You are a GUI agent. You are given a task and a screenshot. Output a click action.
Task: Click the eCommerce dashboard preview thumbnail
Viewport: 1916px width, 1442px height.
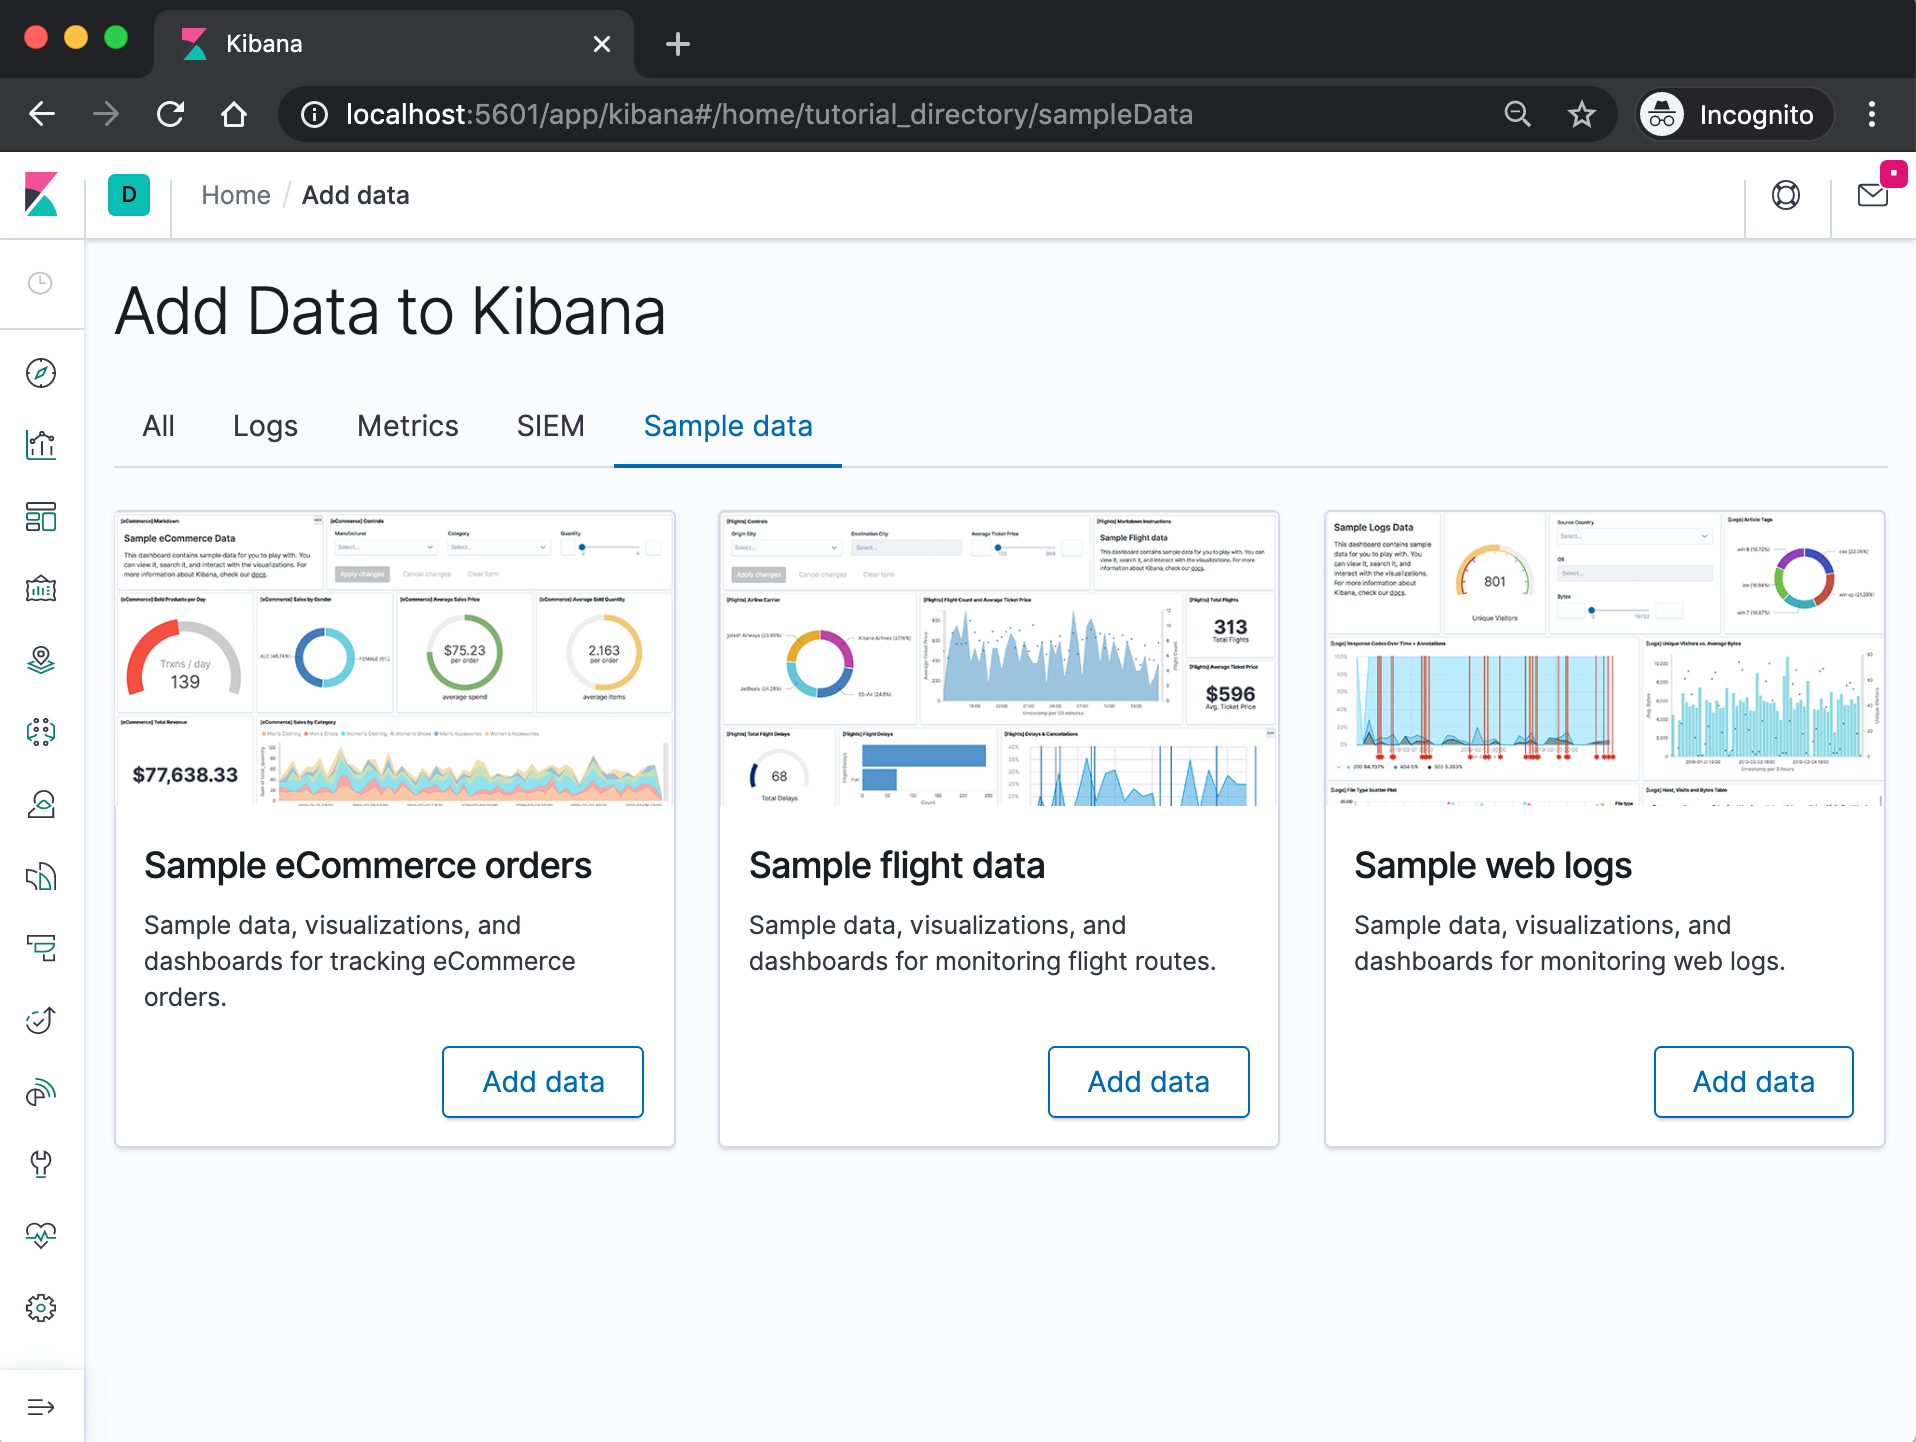[x=395, y=659]
